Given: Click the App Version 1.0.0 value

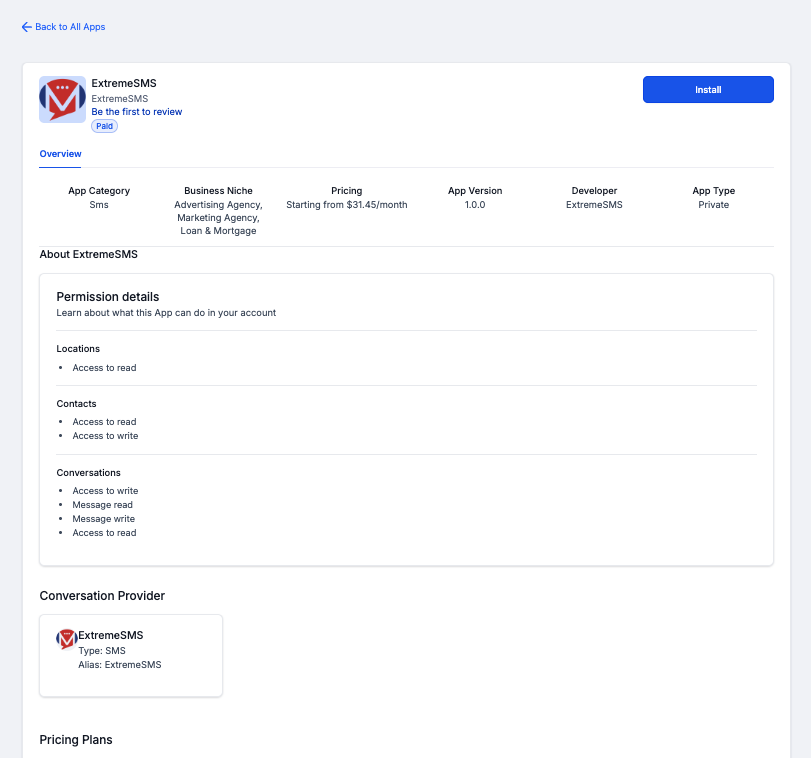Looking at the screenshot, I should click(x=474, y=204).
